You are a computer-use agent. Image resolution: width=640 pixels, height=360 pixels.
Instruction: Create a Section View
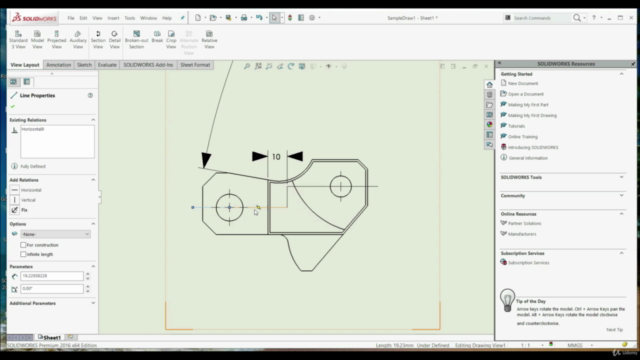click(x=98, y=40)
